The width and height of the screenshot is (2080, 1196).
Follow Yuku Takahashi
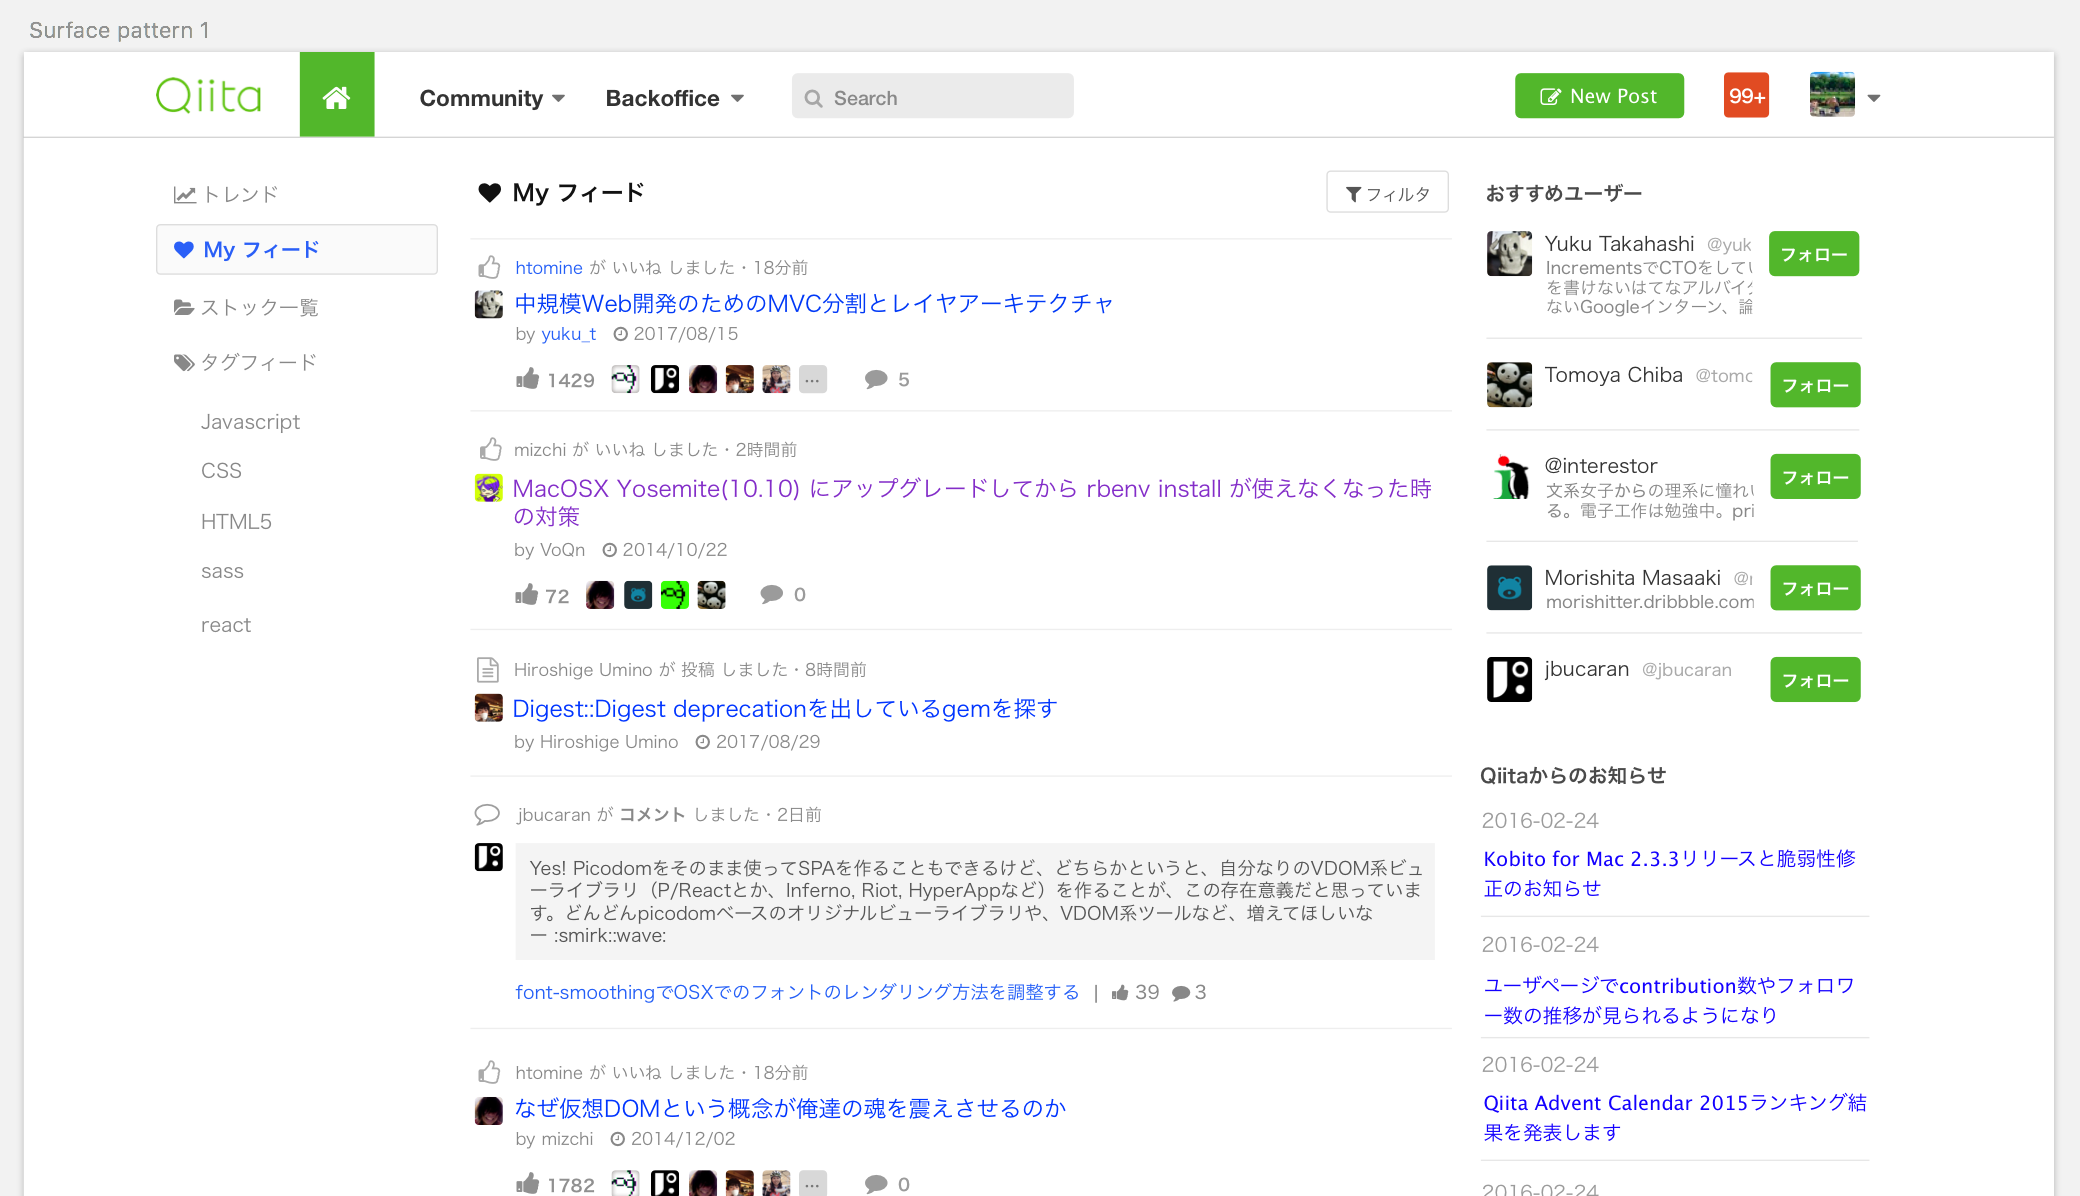(1813, 254)
